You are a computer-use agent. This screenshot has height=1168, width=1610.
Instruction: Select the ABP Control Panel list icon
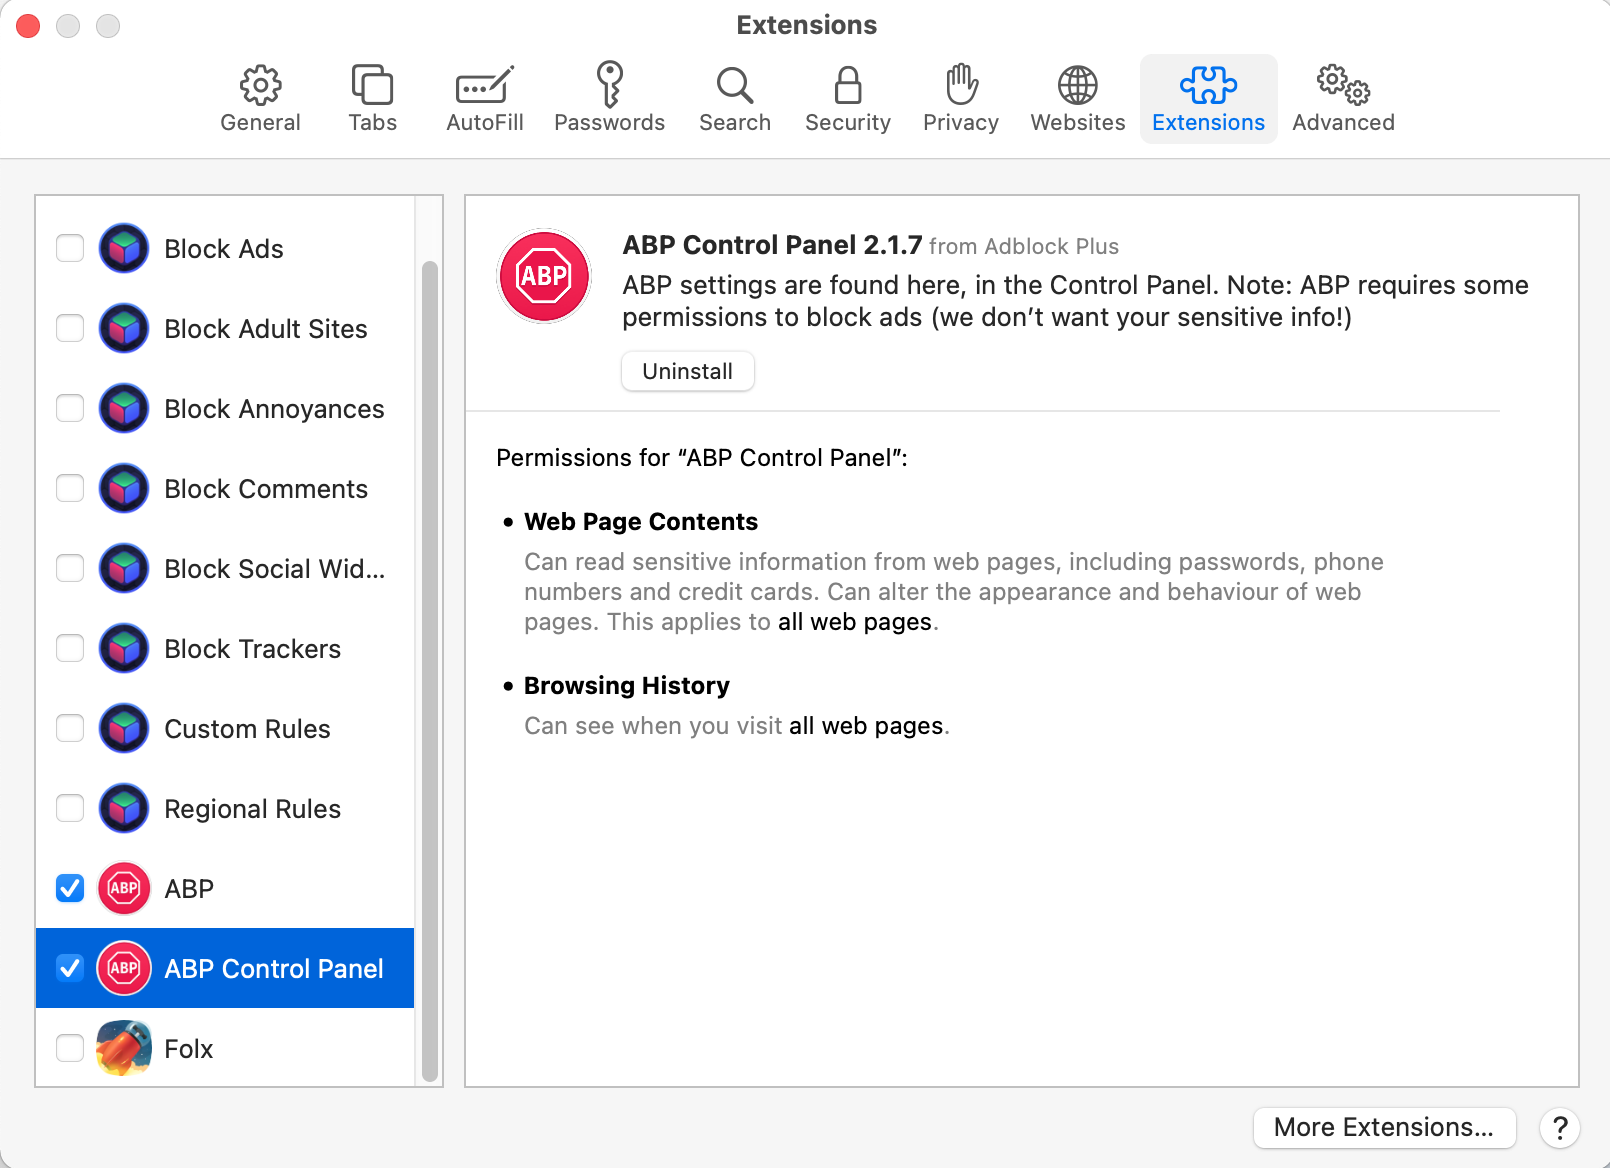coord(124,968)
